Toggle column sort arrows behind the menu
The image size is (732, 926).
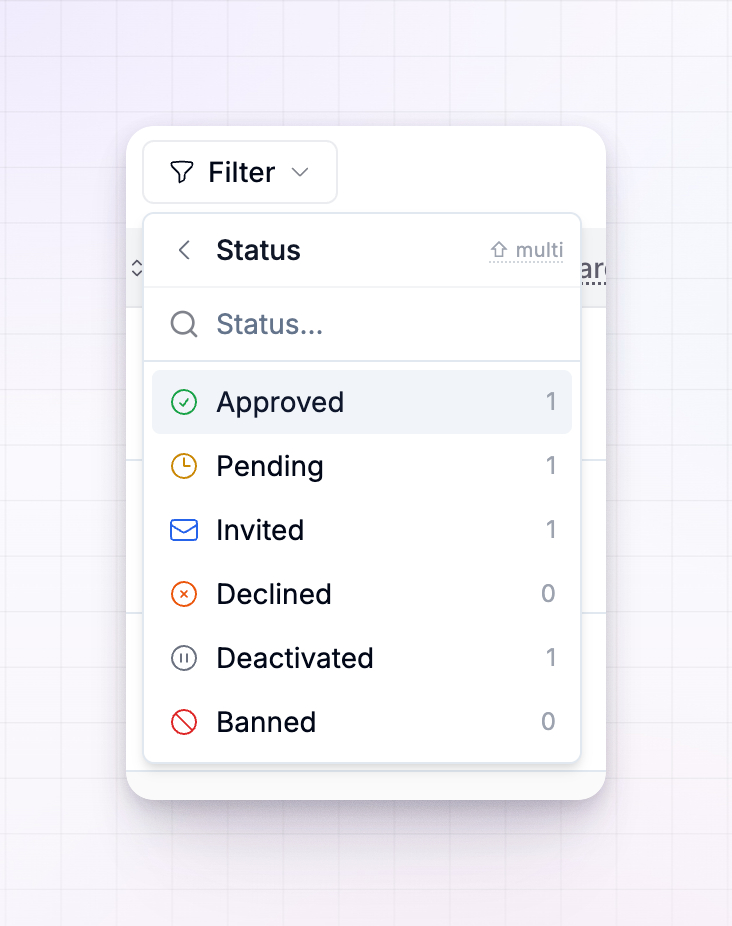[137, 268]
